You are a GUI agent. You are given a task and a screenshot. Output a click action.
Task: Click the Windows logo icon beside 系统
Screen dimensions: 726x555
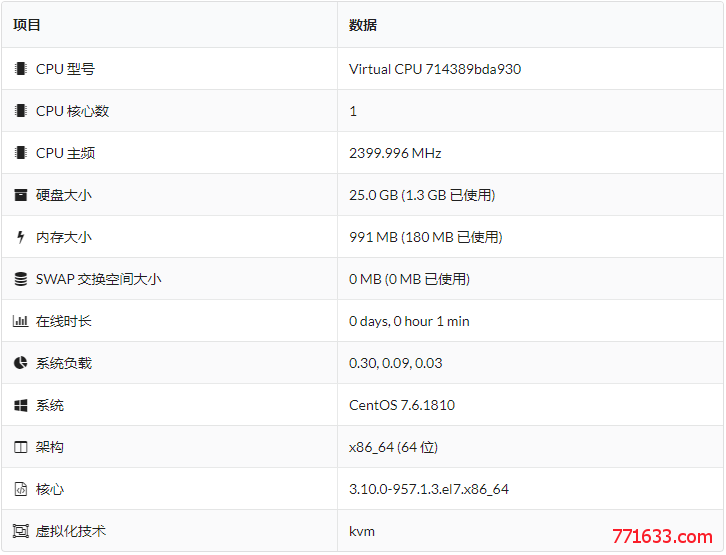(20, 405)
